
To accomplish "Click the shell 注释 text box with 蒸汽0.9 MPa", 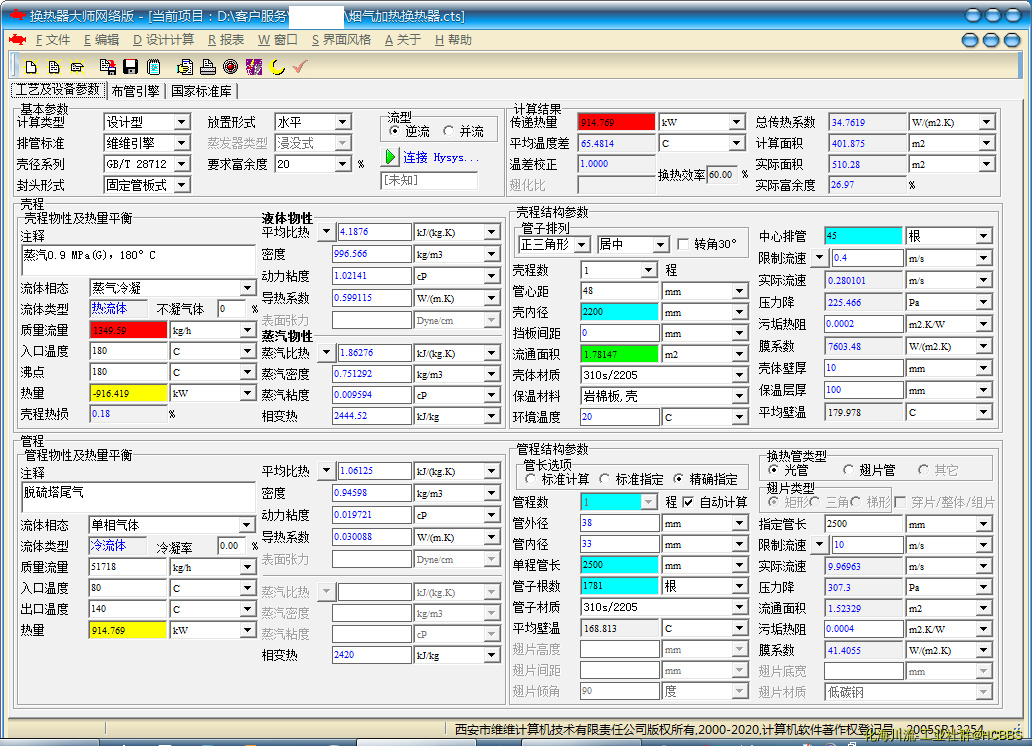I will pyautogui.click(x=138, y=261).
